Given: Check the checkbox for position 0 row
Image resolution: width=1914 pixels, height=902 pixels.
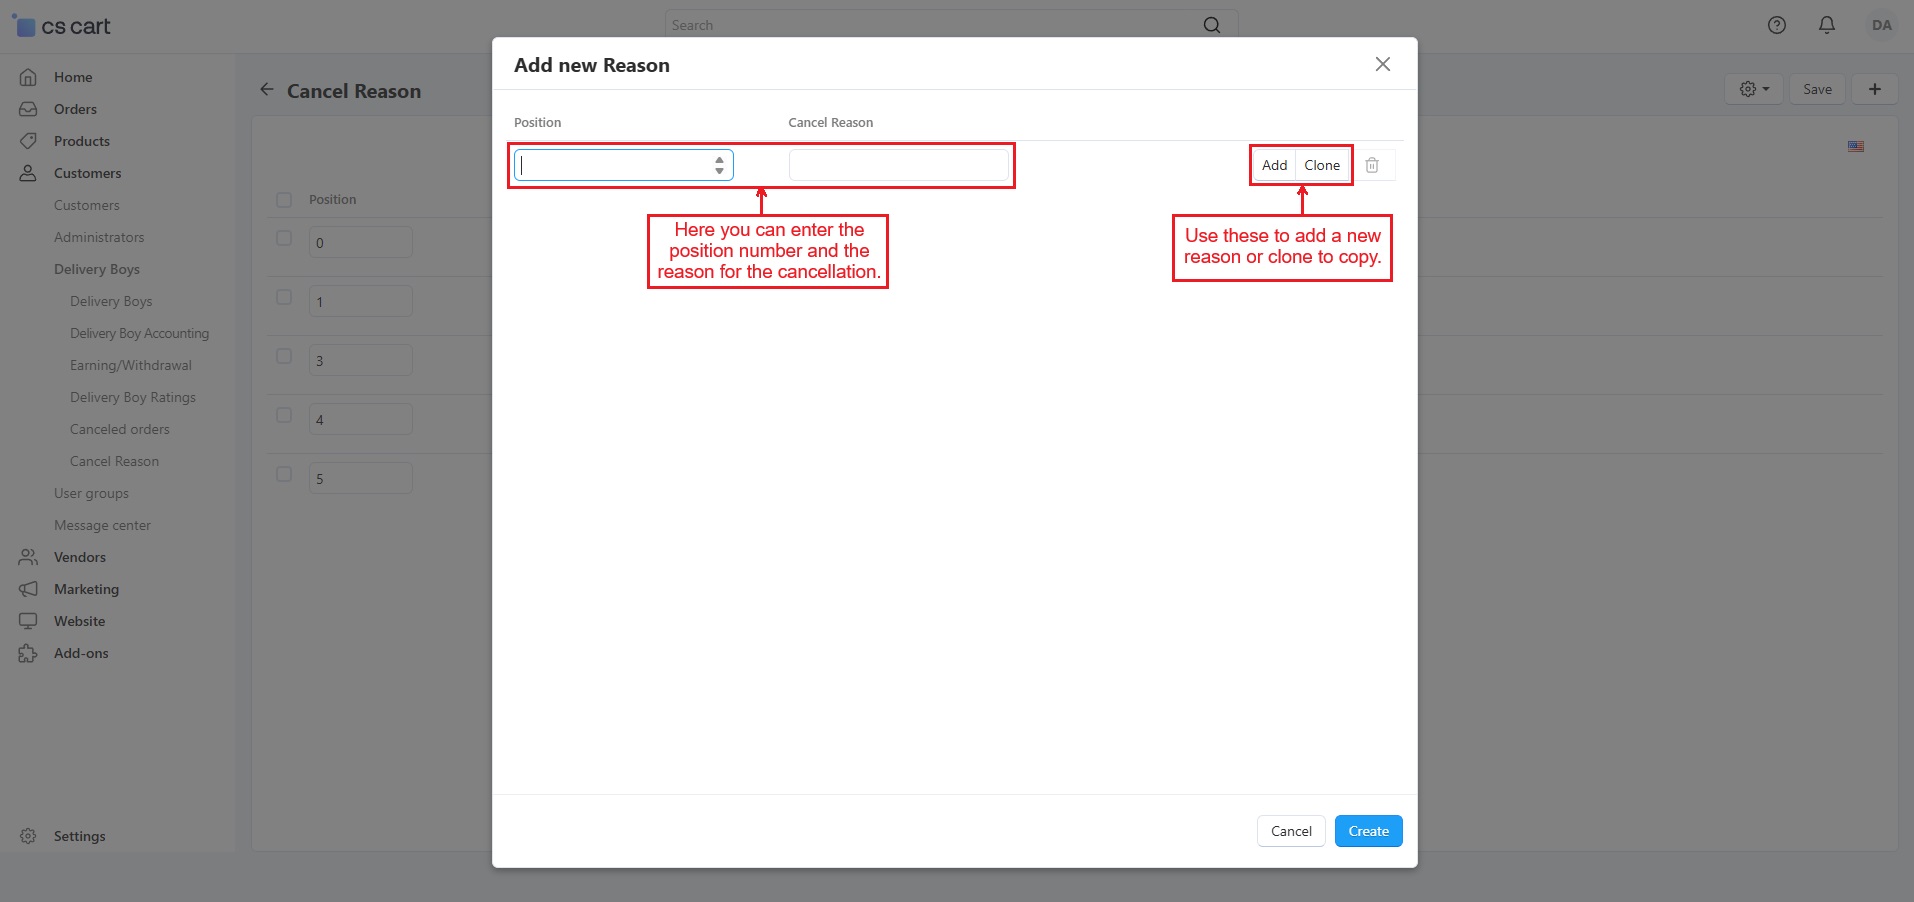Looking at the screenshot, I should pos(284,239).
